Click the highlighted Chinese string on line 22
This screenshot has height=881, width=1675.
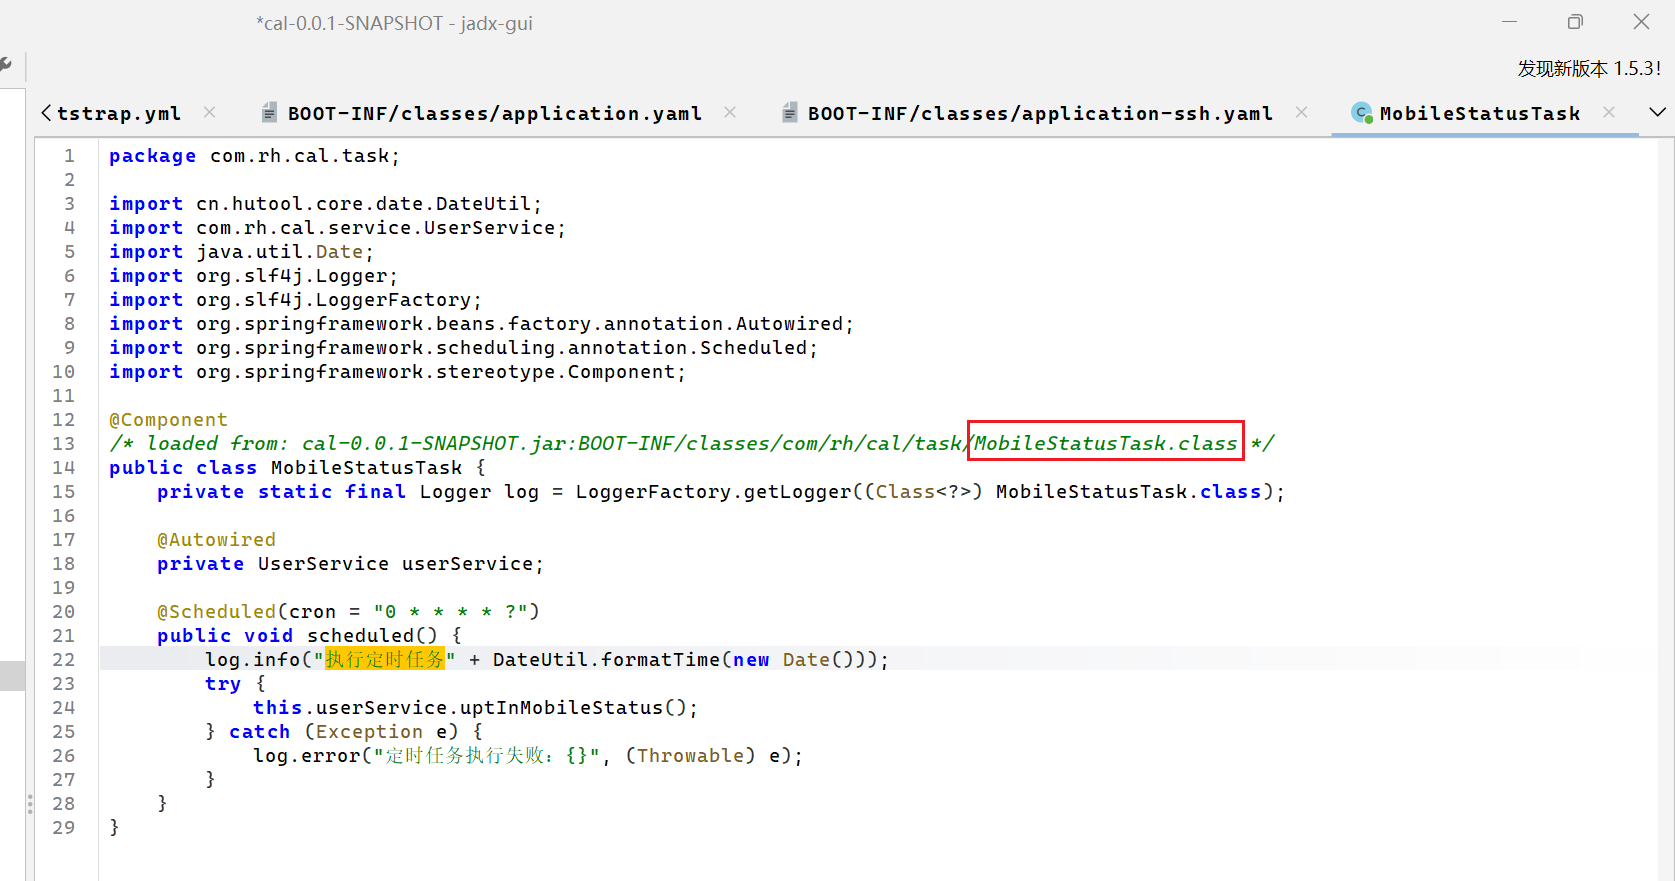385,660
